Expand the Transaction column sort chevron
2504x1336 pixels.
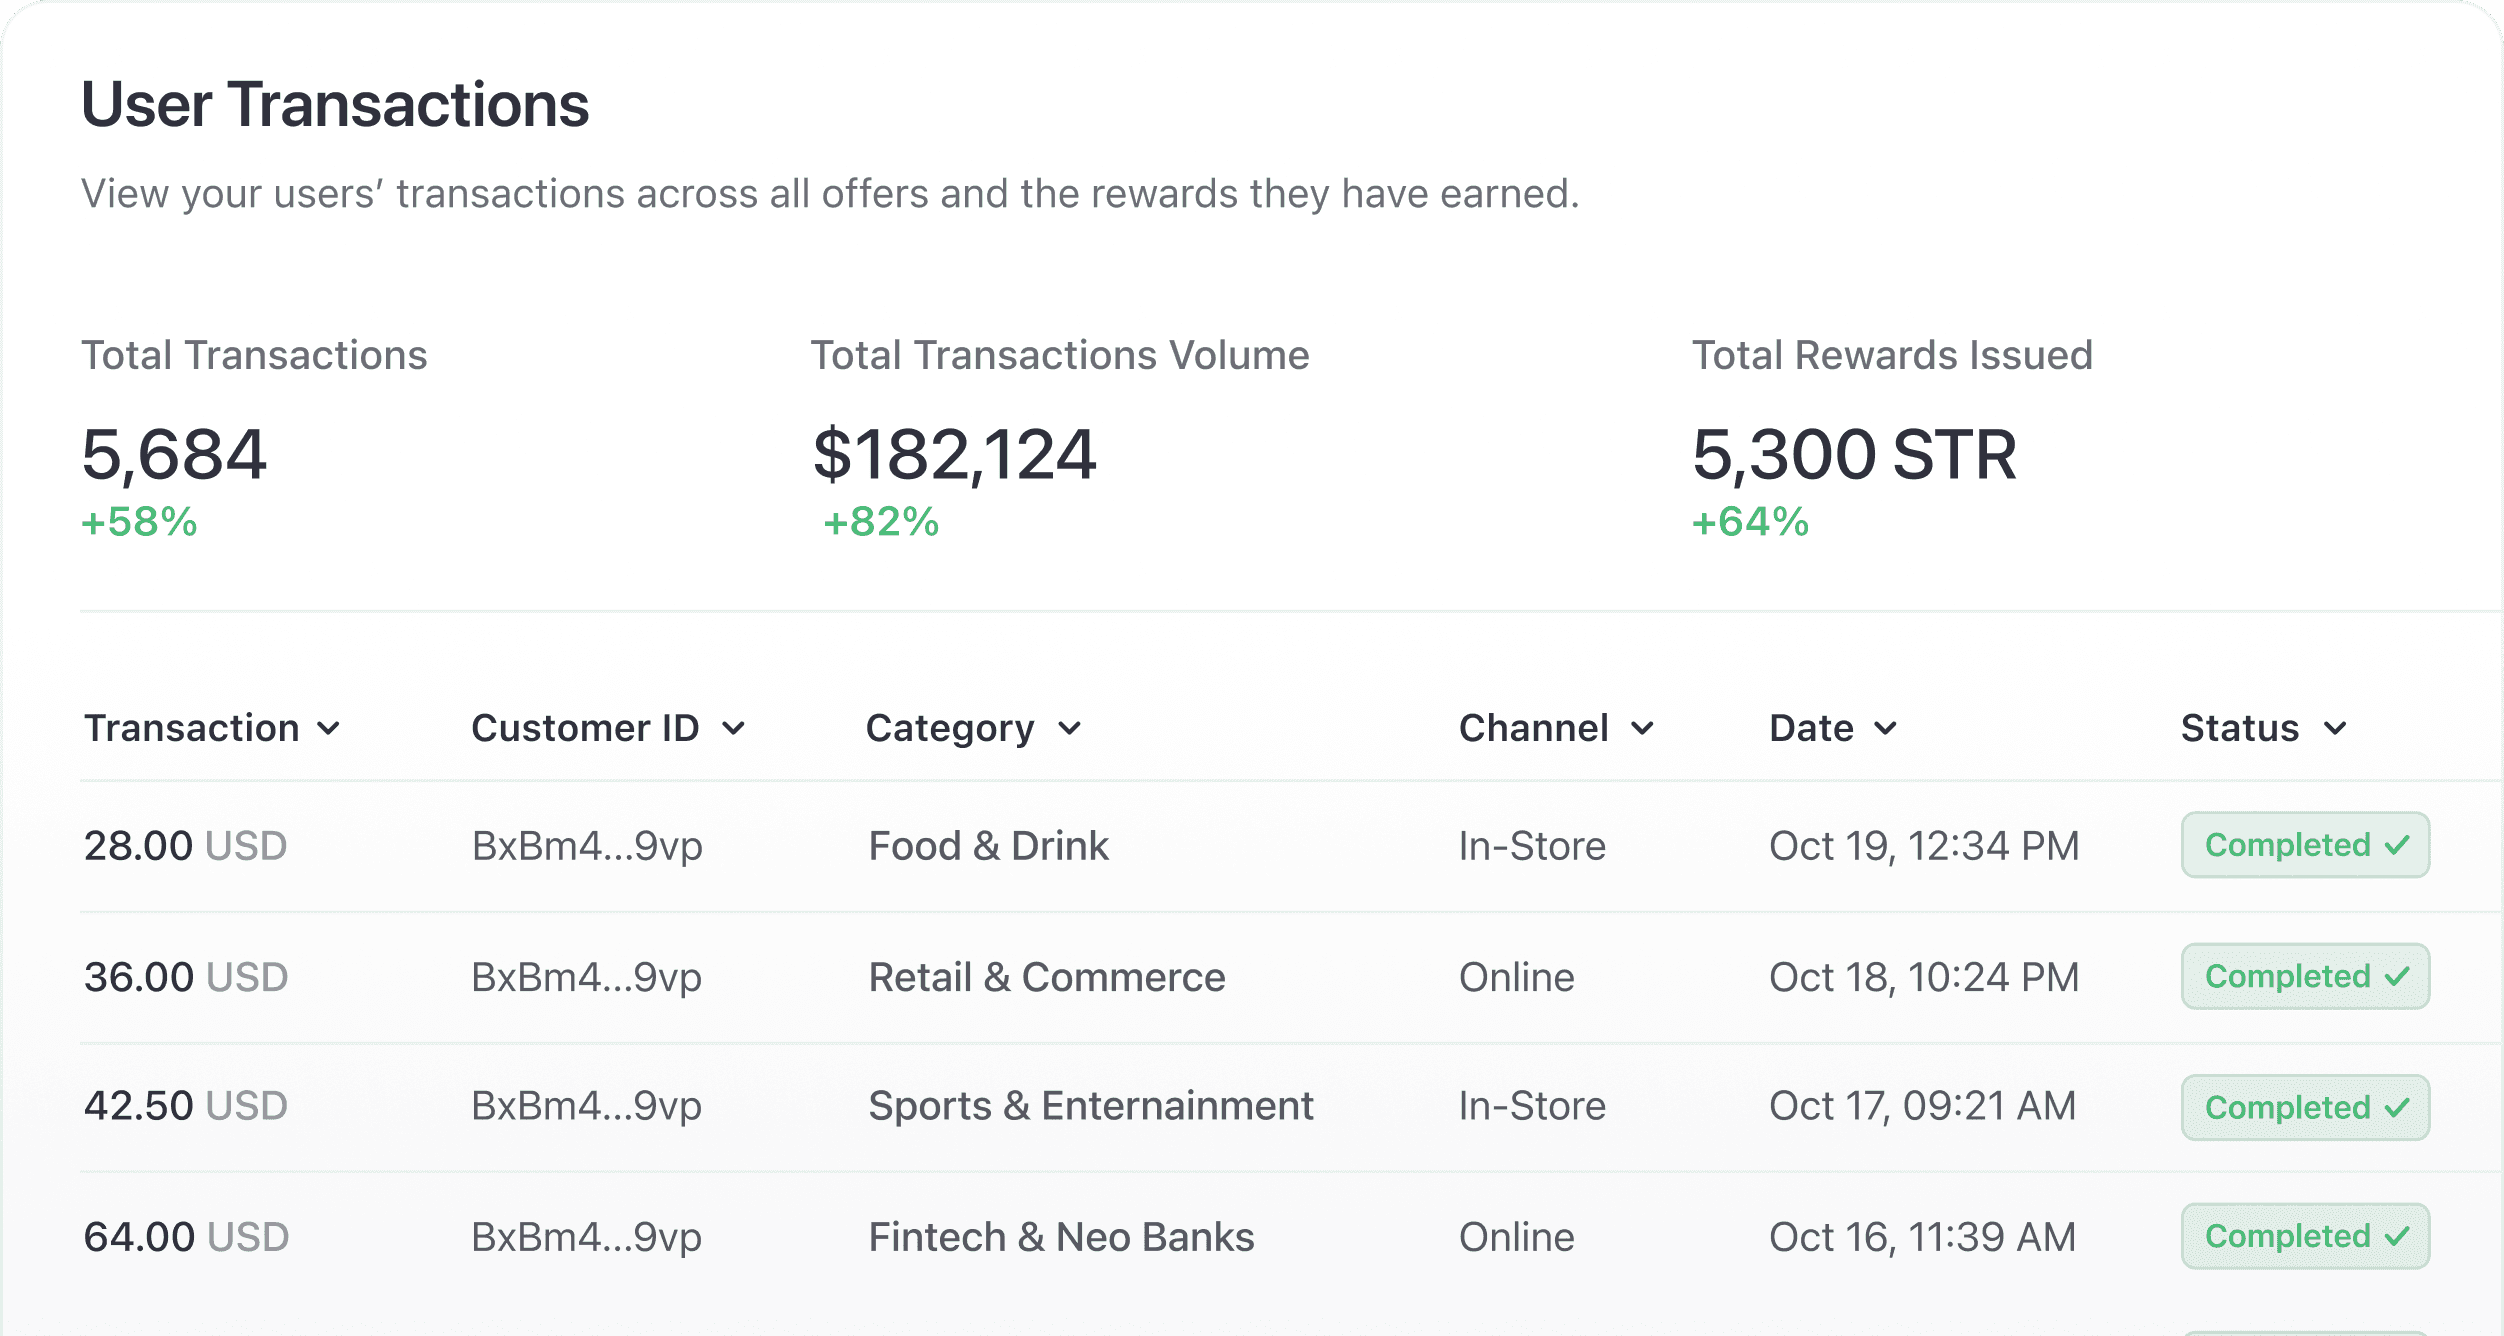click(328, 729)
